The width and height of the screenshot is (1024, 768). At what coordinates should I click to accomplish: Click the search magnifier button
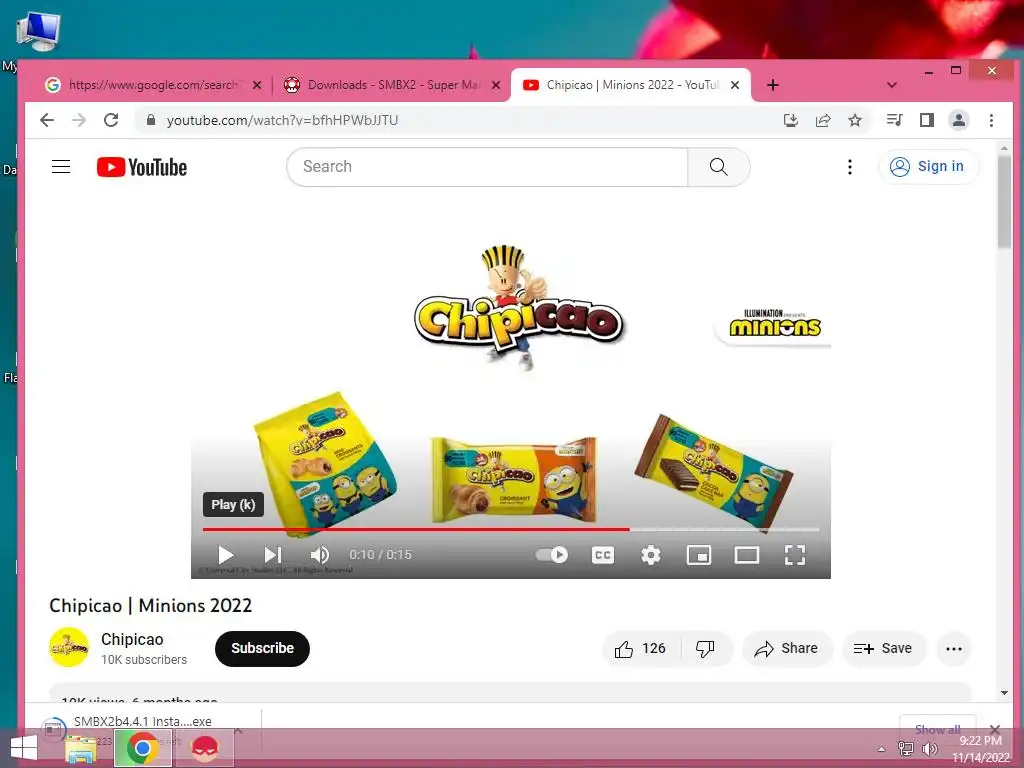718,167
